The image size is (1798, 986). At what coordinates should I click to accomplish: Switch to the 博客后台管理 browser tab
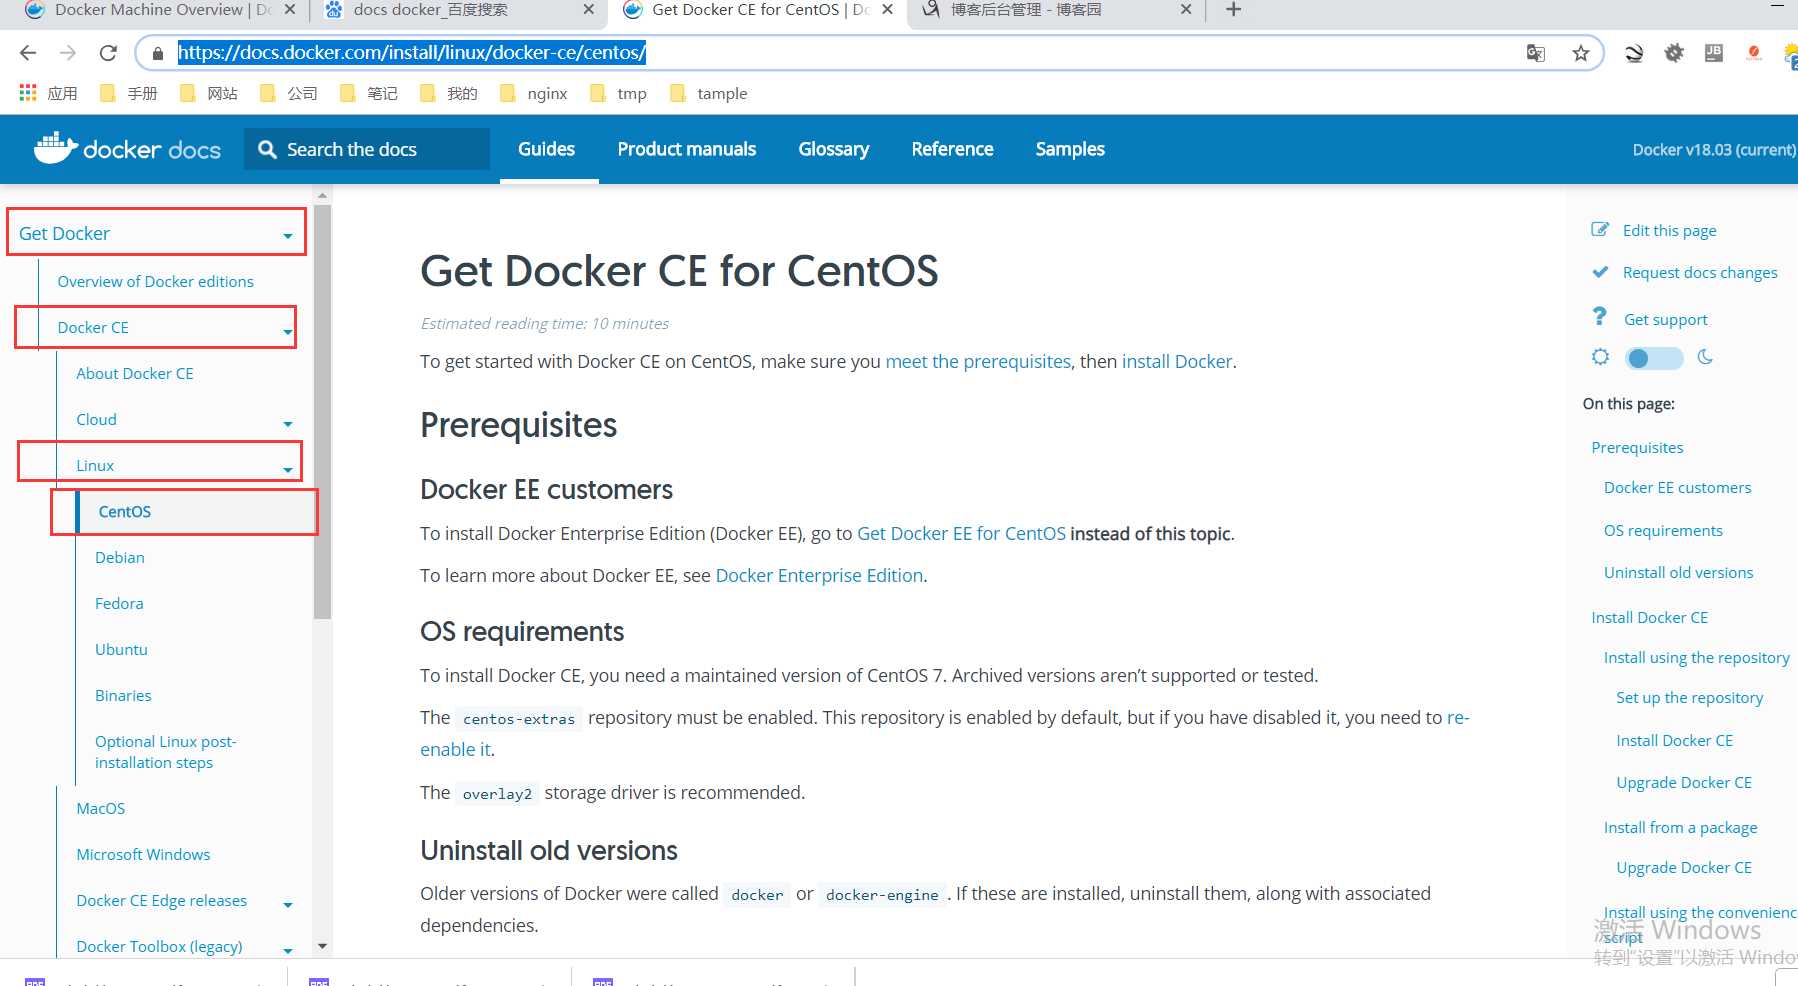(1056, 10)
